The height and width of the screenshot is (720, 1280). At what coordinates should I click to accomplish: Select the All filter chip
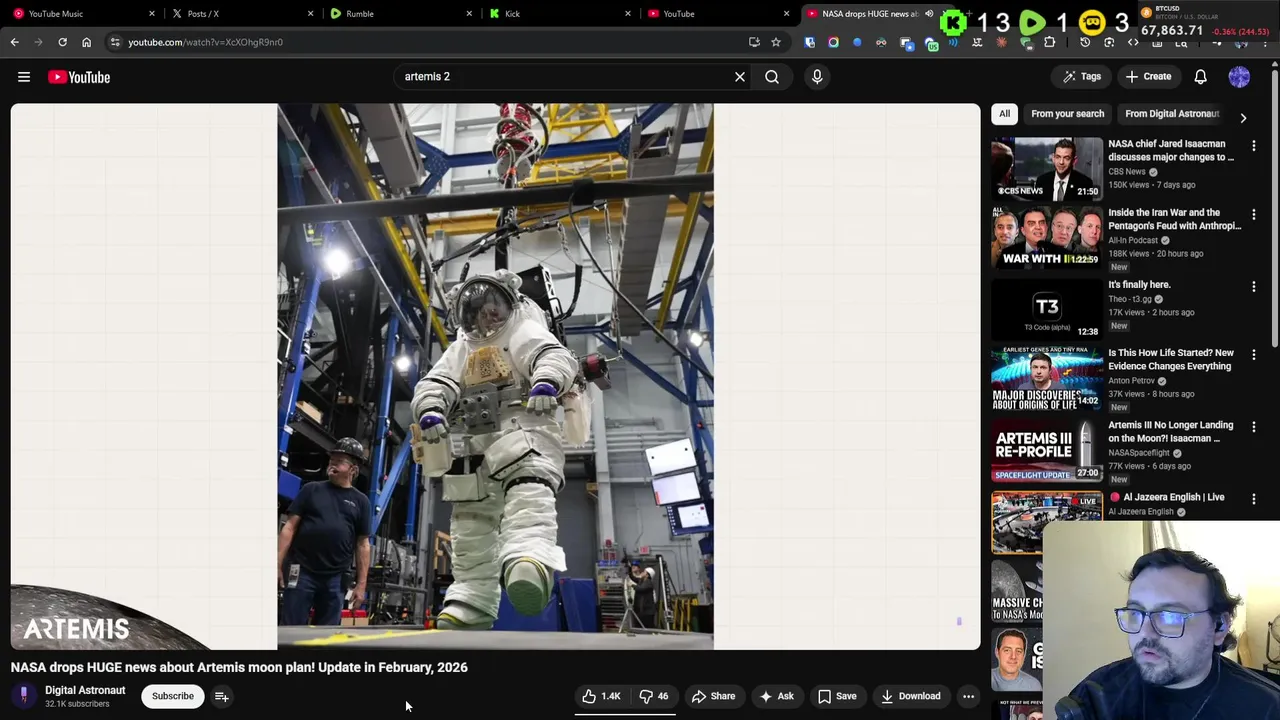pos(1004,114)
